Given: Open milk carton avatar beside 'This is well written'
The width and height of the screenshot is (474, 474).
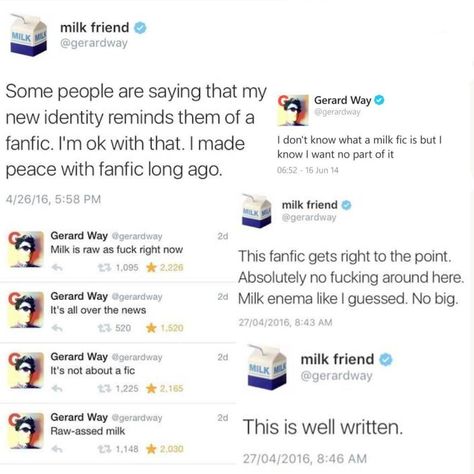Looking at the screenshot, I should (267, 367).
